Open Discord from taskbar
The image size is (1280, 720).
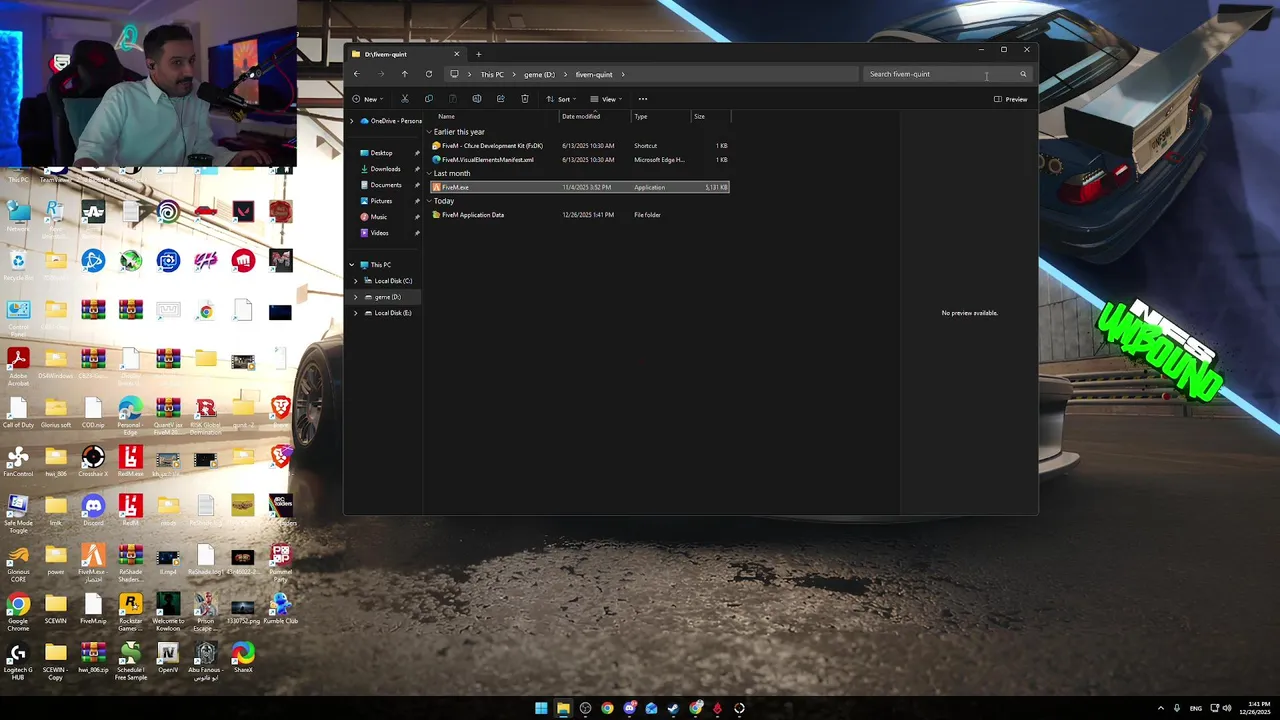(629, 708)
